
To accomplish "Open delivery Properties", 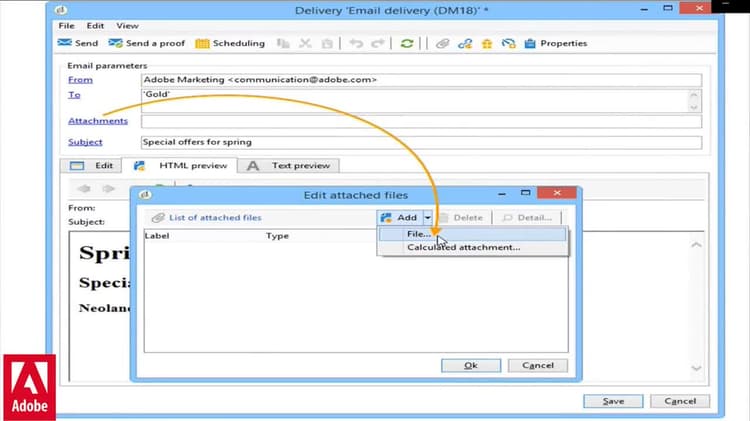I will [555, 43].
